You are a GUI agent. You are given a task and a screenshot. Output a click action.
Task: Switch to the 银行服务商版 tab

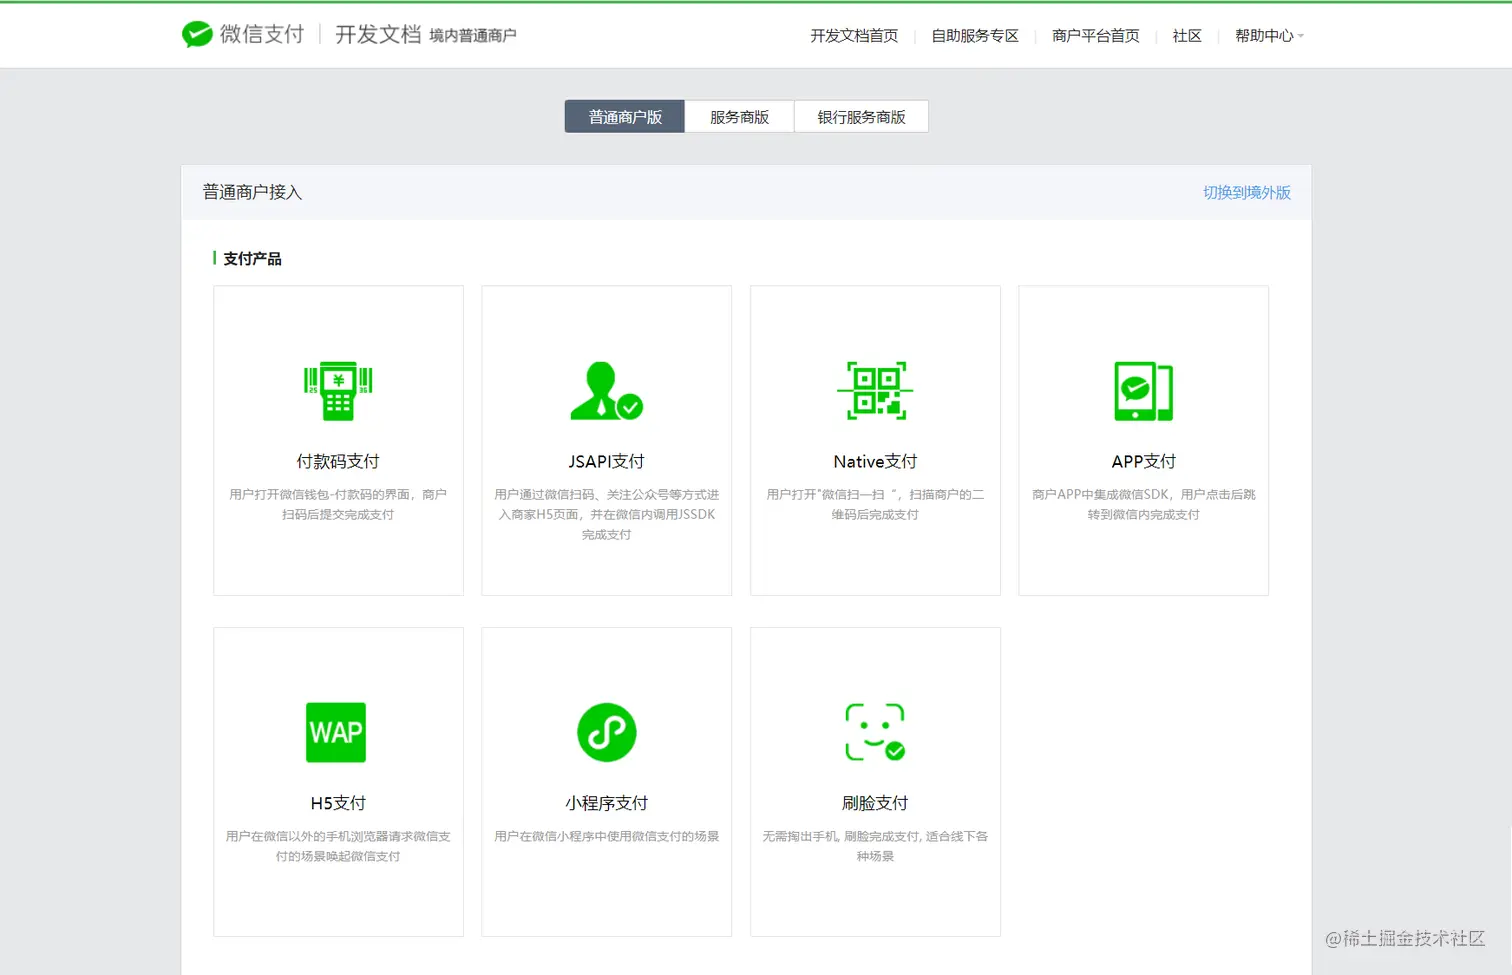tap(861, 117)
